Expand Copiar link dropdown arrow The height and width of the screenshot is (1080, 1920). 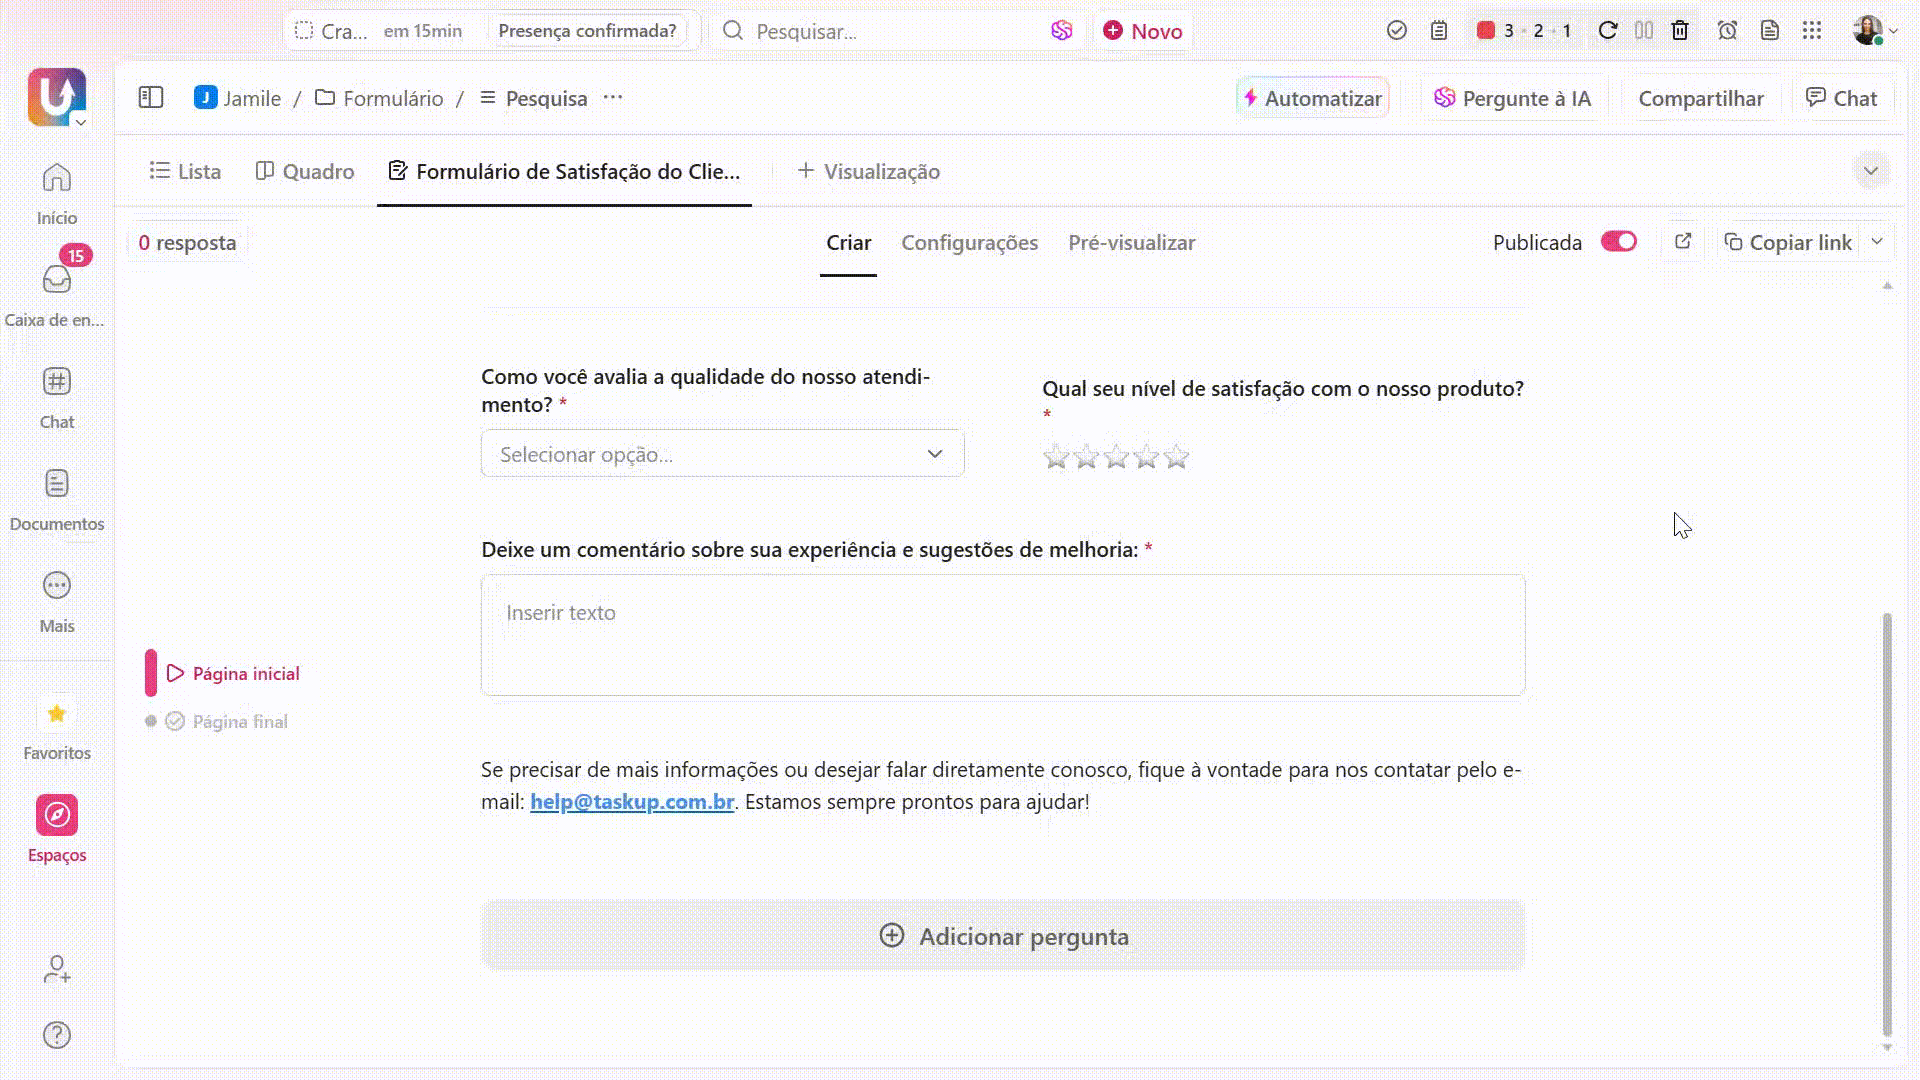[1877, 242]
